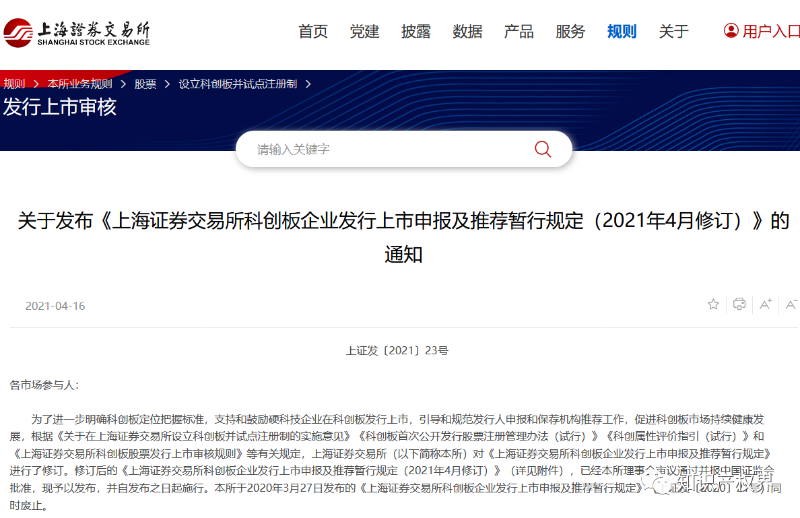Click the 发行上市审核 section heading
800x518 pixels.
click(x=60, y=107)
